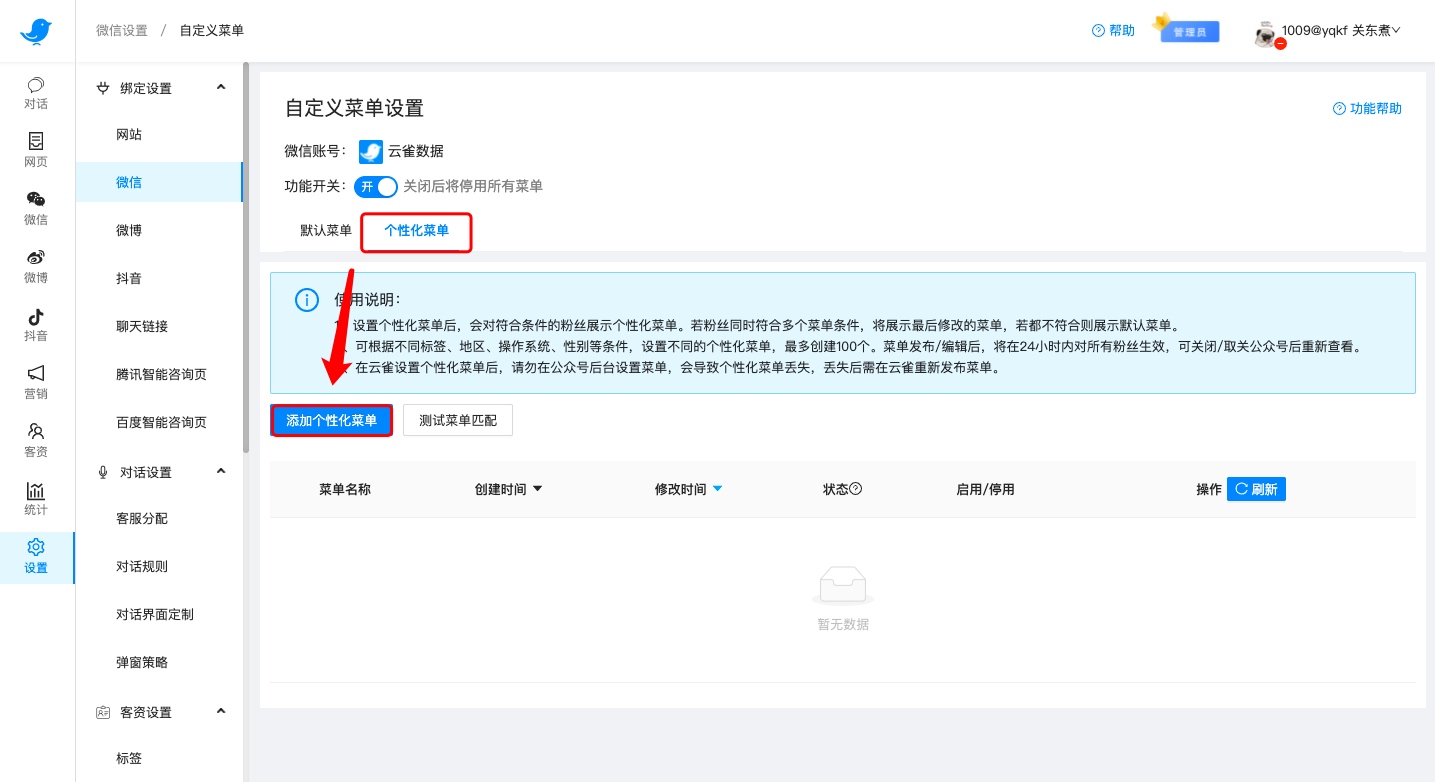Switch to the 个性化菜单 tab
Viewport: 1435px width, 782px height.
[416, 229]
